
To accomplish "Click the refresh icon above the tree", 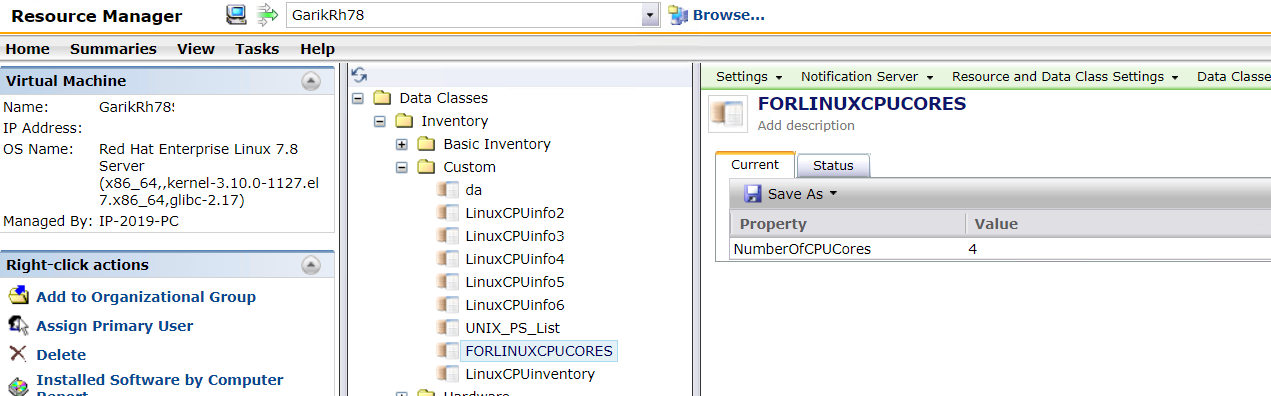I will (x=359, y=75).
